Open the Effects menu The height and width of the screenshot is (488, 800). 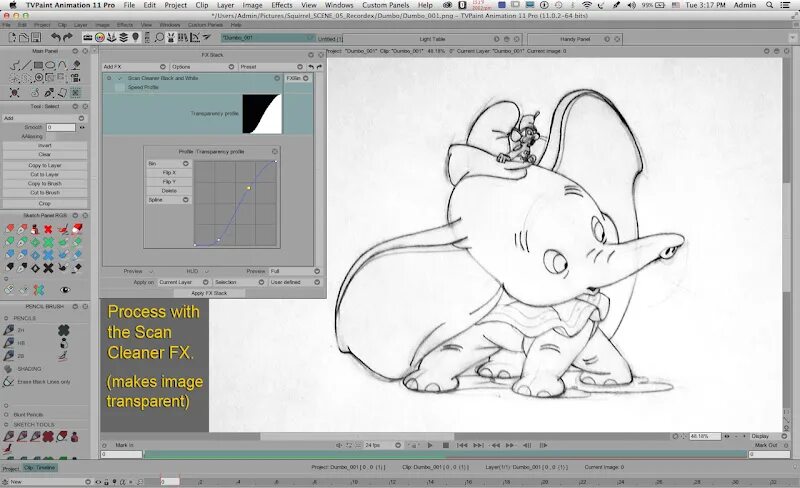[282, 5]
